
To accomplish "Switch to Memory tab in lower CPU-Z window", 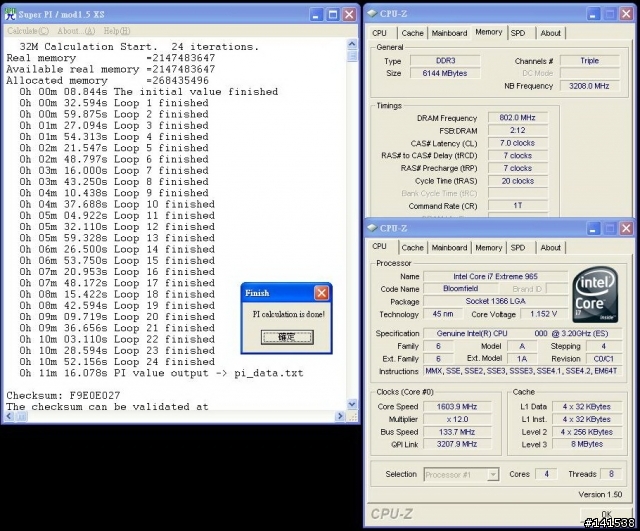I will click(489, 248).
